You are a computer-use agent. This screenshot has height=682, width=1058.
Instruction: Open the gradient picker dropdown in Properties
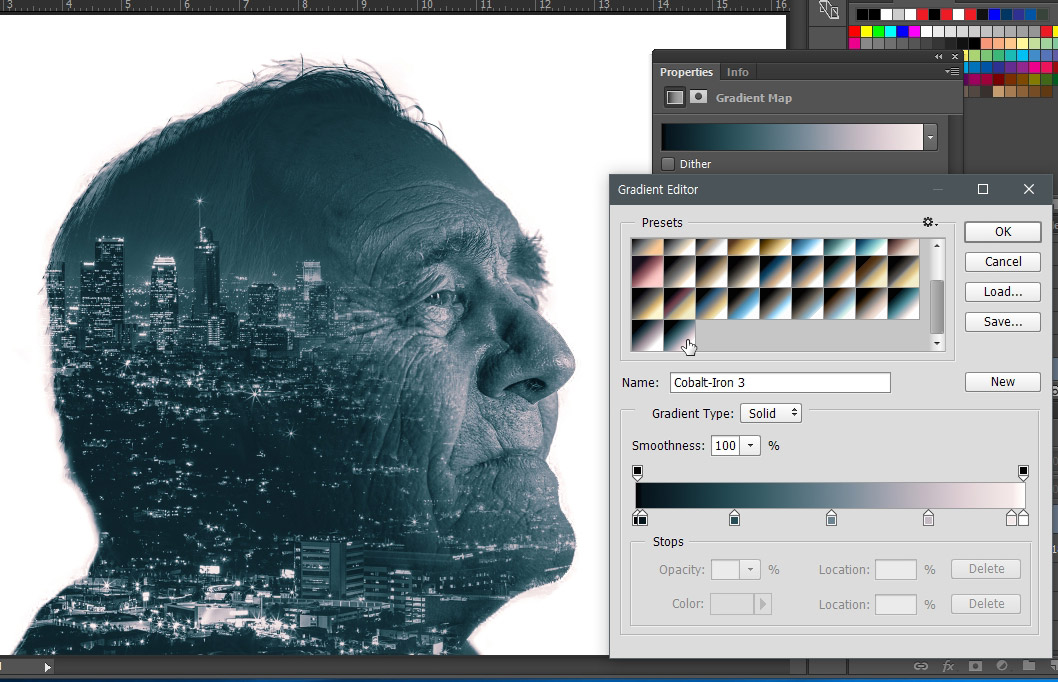[930, 138]
